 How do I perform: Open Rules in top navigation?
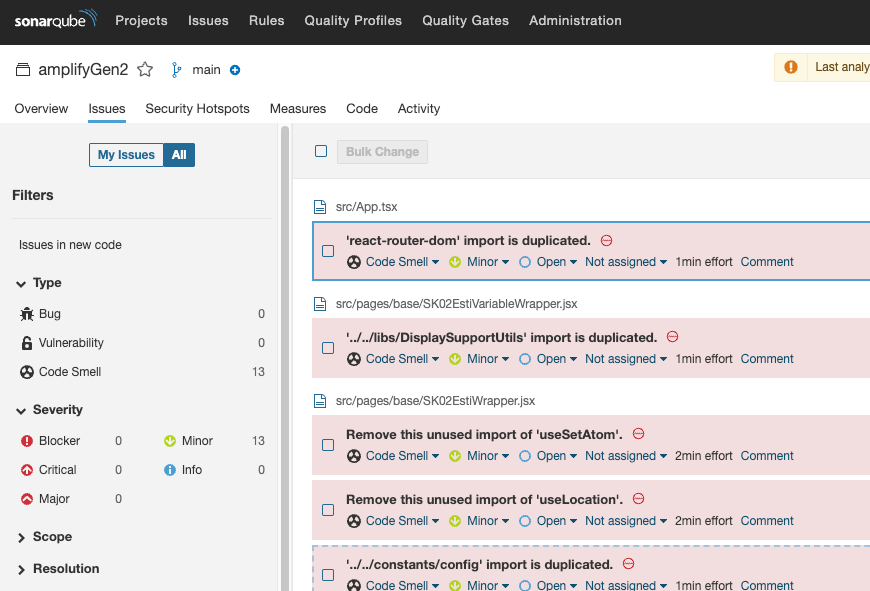266,21
